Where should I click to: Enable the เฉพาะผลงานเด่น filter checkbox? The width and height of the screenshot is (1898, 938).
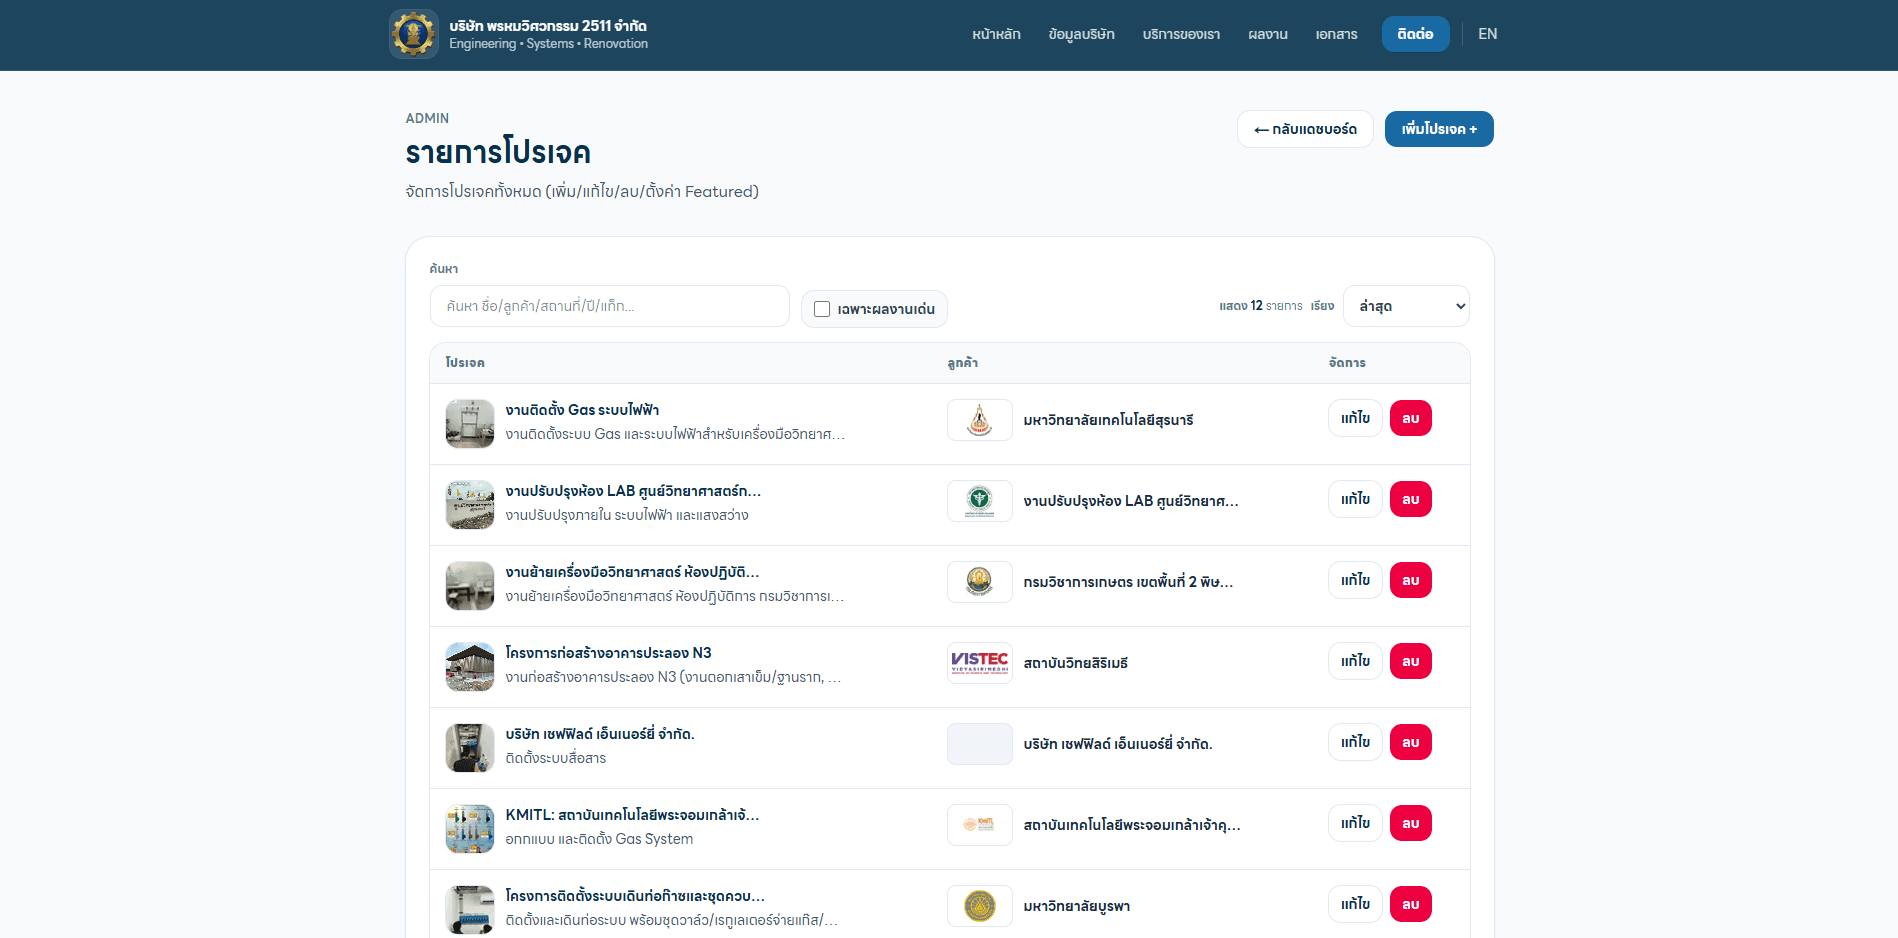(822, 309)
